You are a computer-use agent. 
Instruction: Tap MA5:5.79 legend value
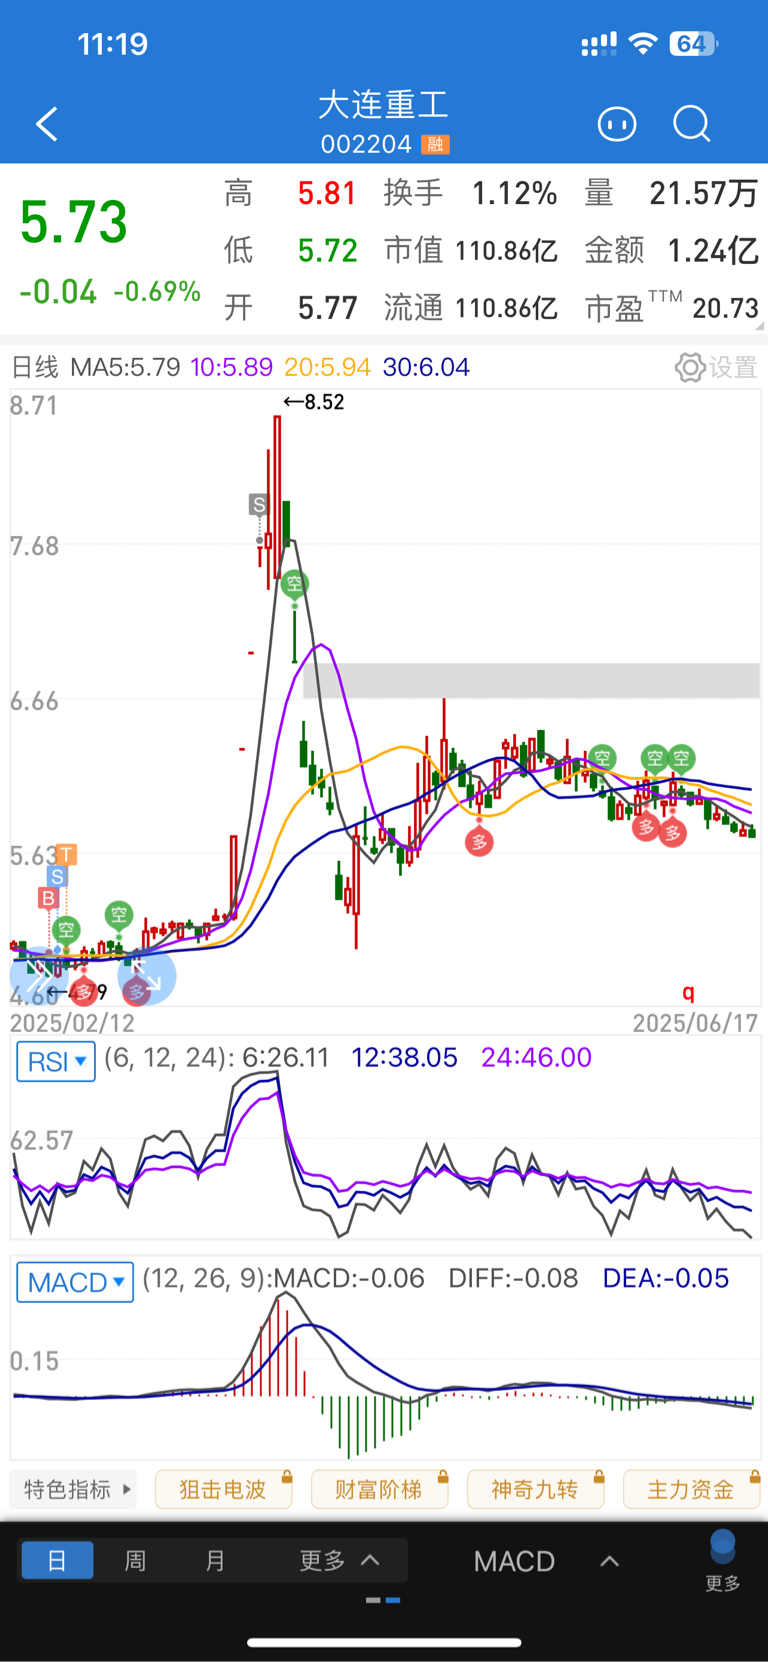(125, 367)
